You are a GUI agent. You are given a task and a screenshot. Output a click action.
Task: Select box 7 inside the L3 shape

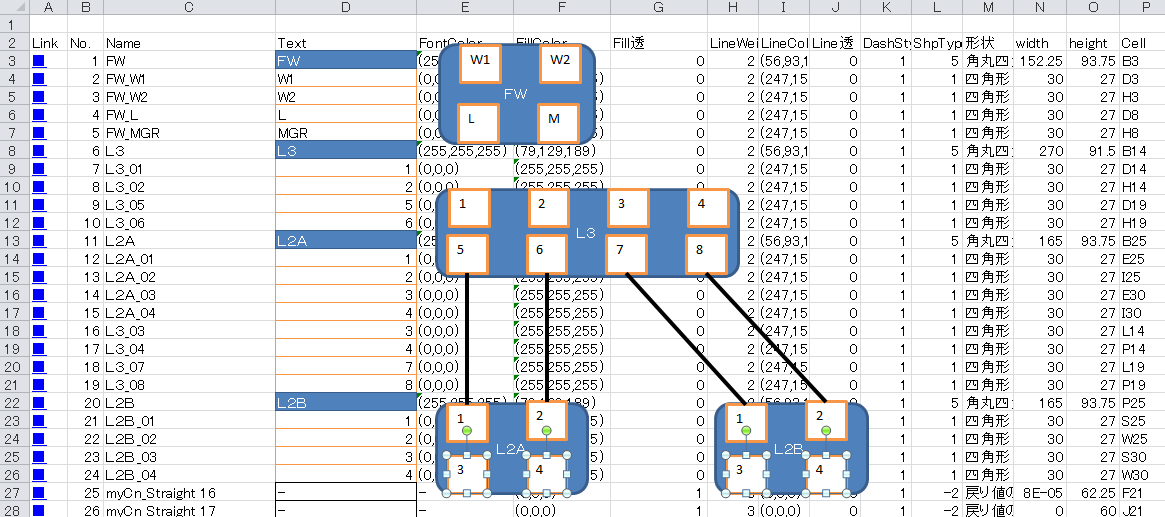626,254
